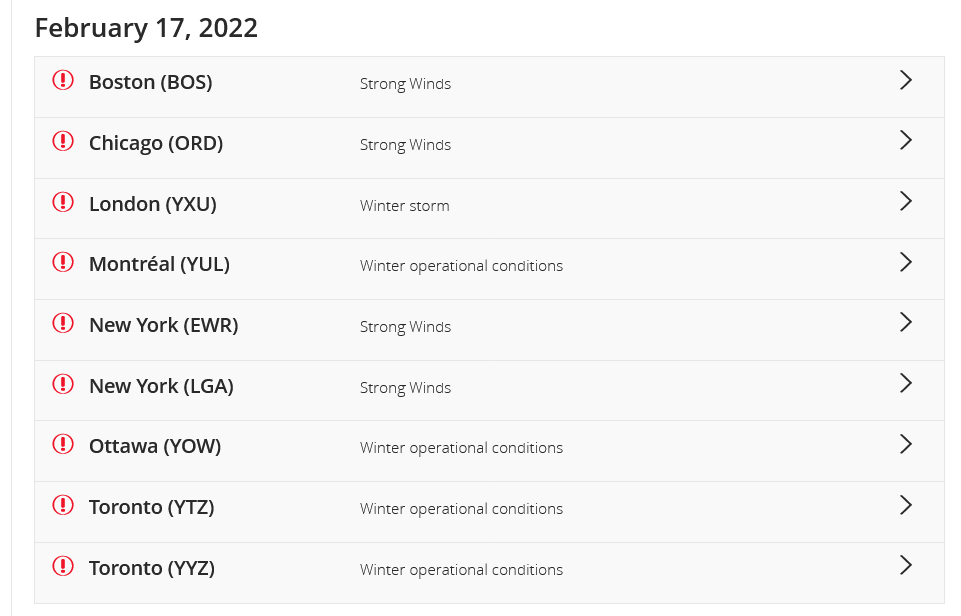Click the alert icon beside Ottawa (YOW)
Image resolution: width=961 pixels, height=616 pixels.
63,444
